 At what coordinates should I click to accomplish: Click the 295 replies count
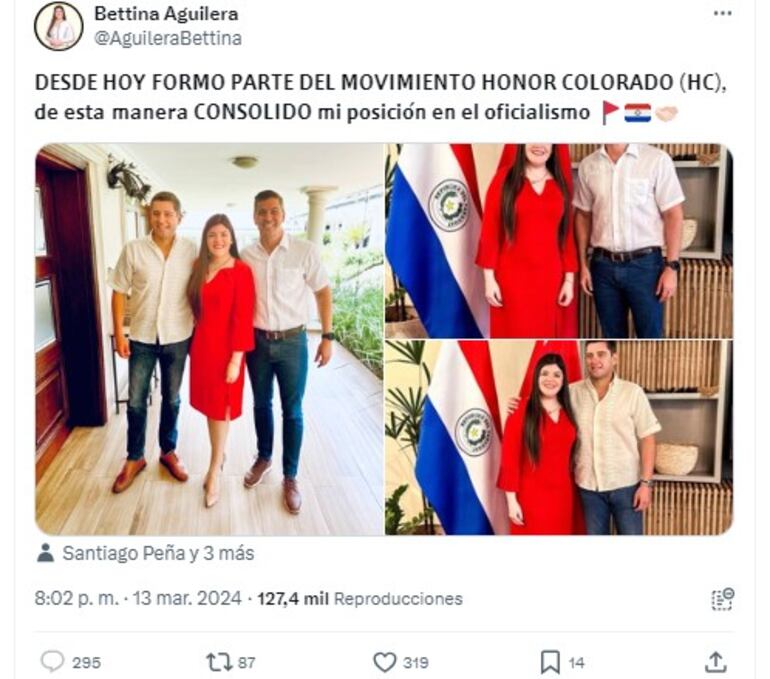tap(86, 663)
